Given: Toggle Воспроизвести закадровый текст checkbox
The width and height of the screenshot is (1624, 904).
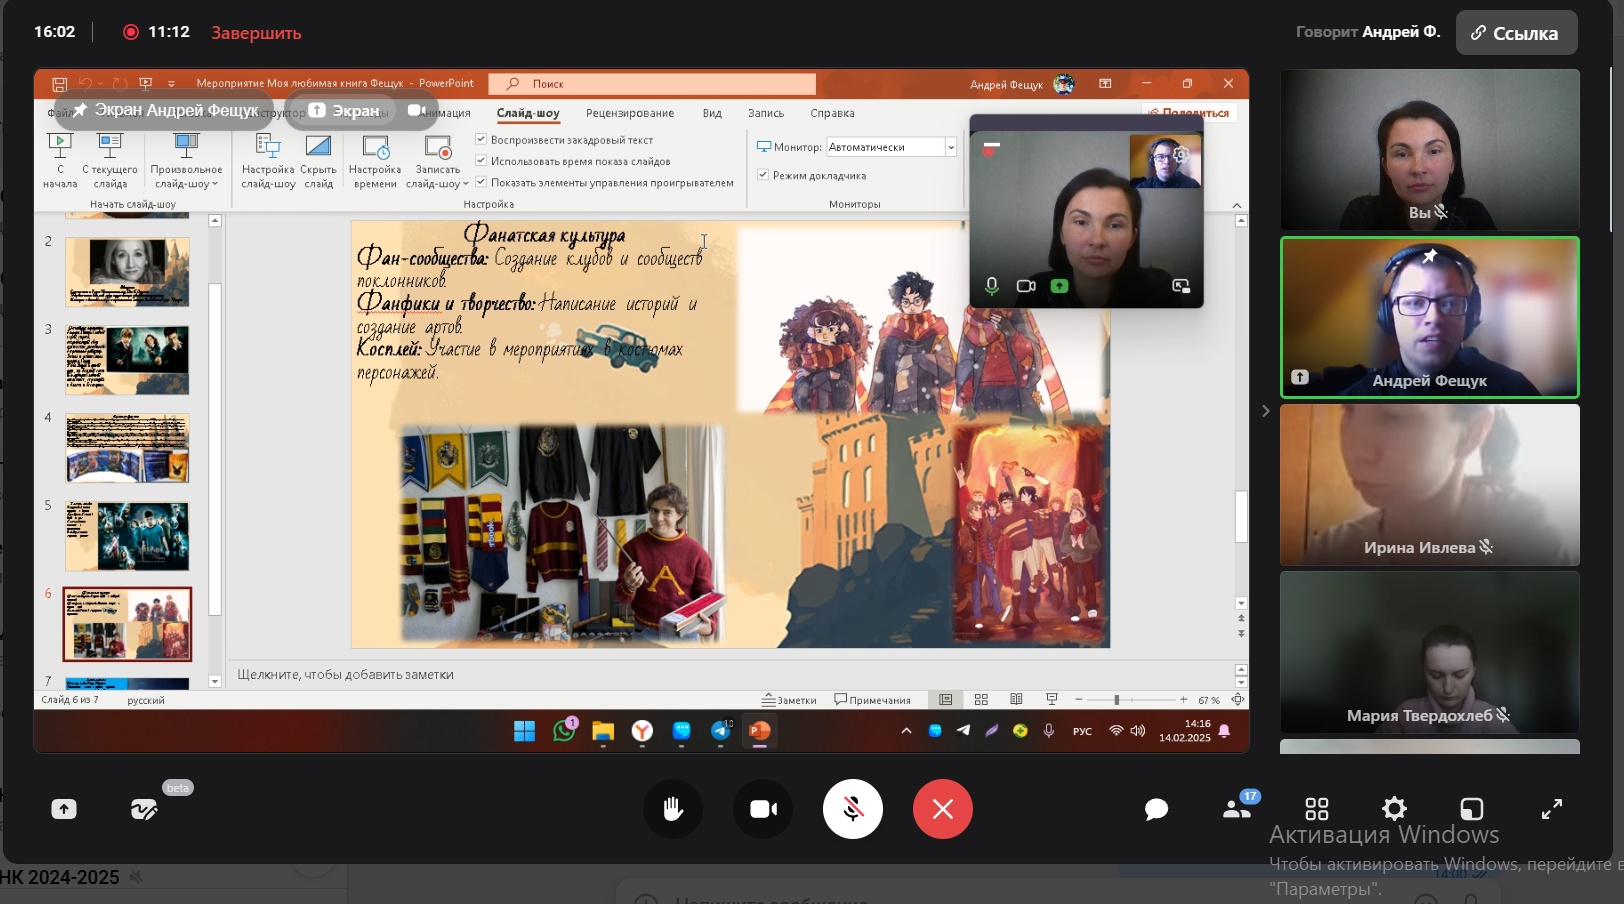Looking at the screenshot, I should click(481, 139).
